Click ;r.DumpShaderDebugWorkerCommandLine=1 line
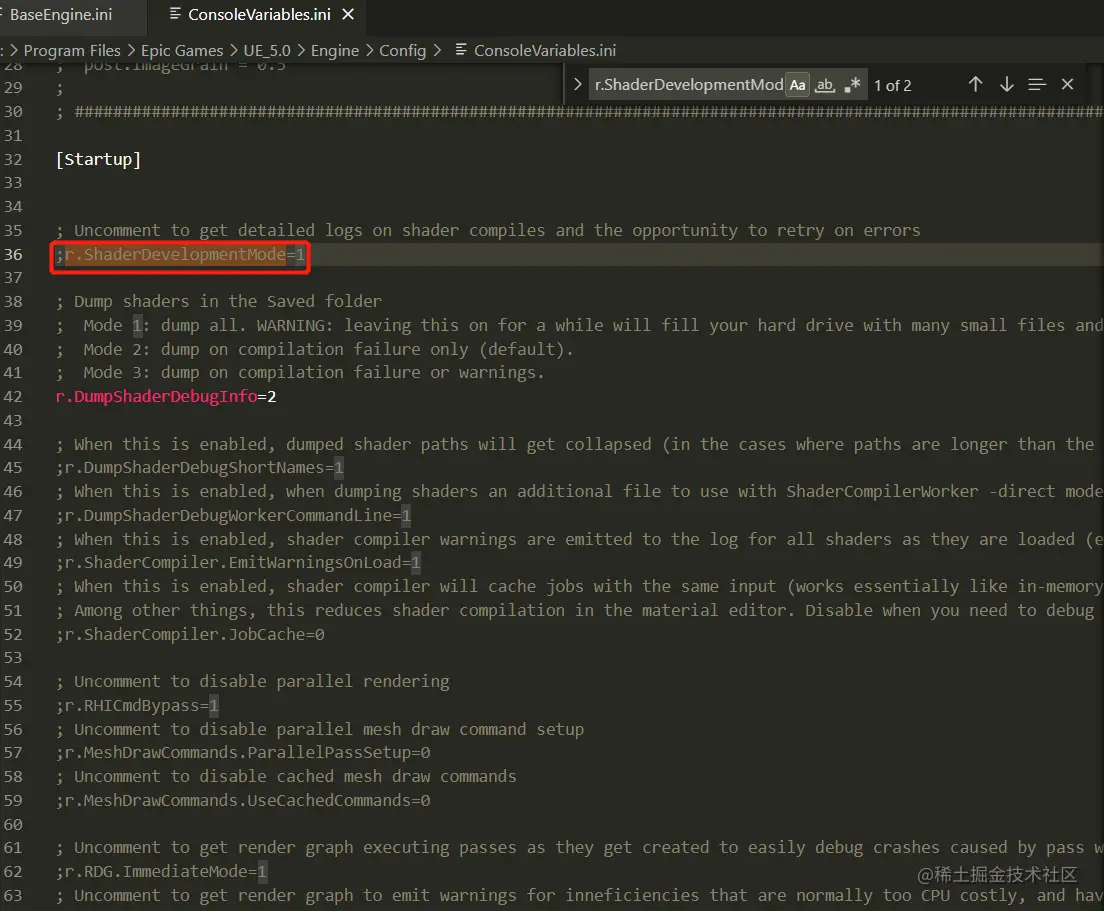 234,515
